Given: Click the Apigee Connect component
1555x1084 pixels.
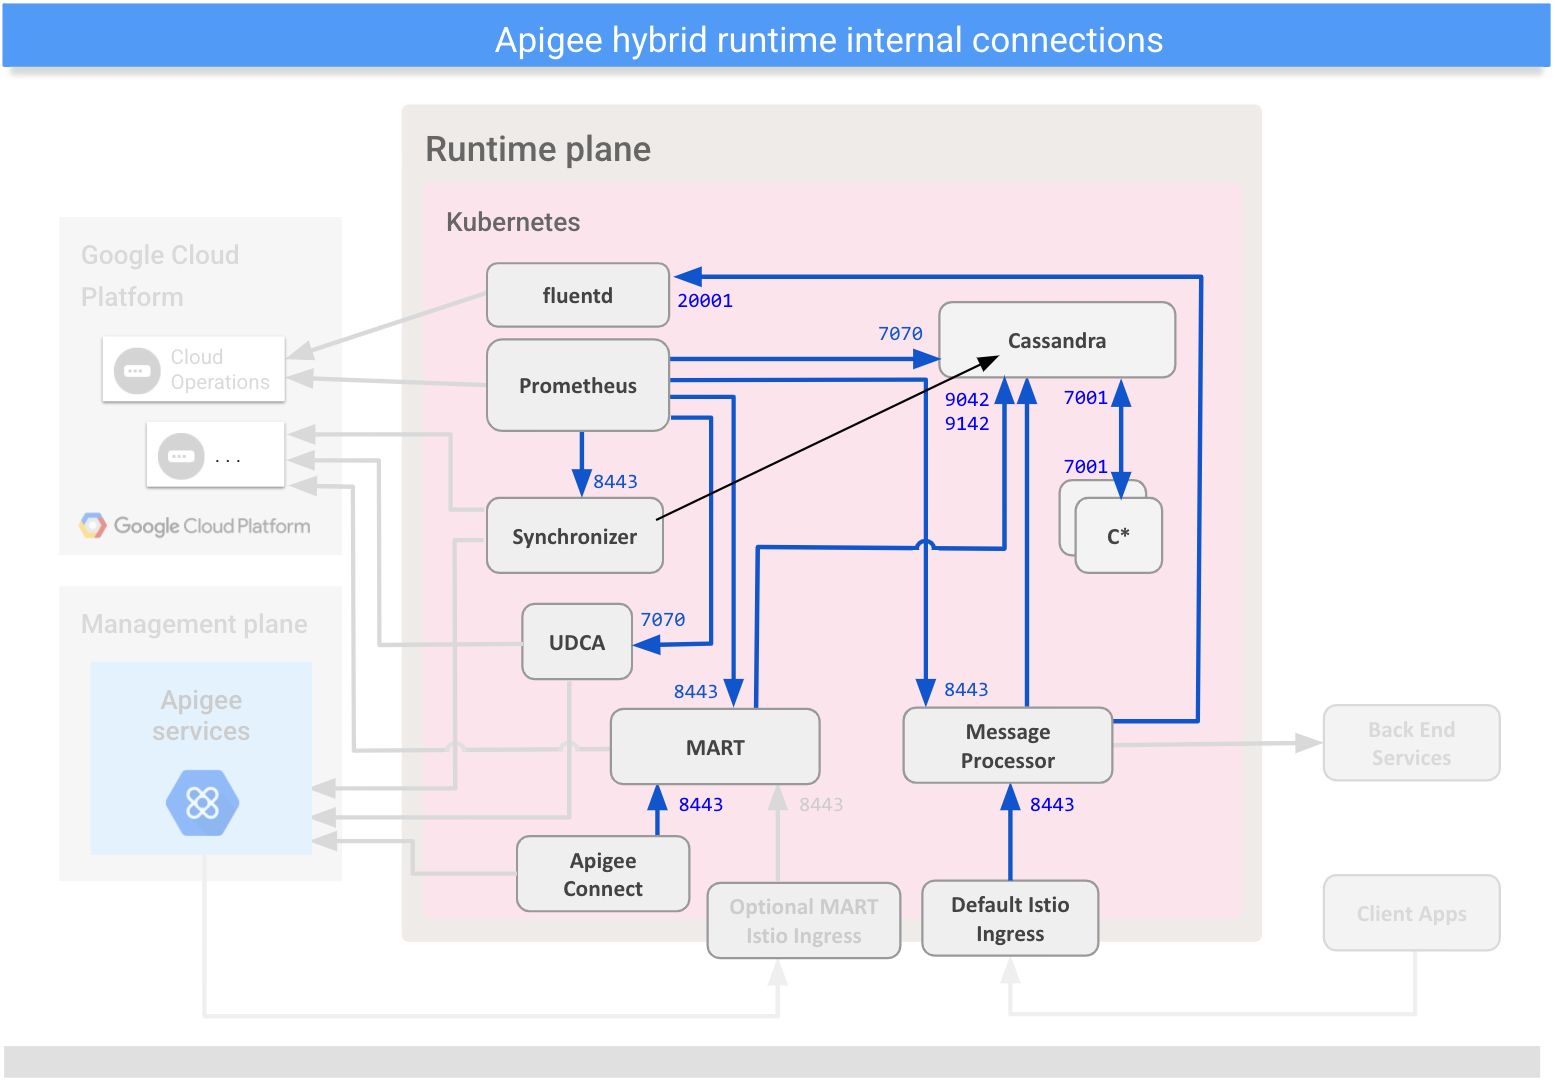Looking at the screenshot, I should (x=602, y=874).
